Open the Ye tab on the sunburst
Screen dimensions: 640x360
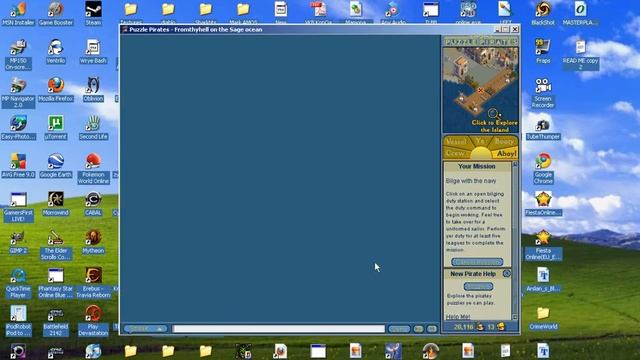480,140
